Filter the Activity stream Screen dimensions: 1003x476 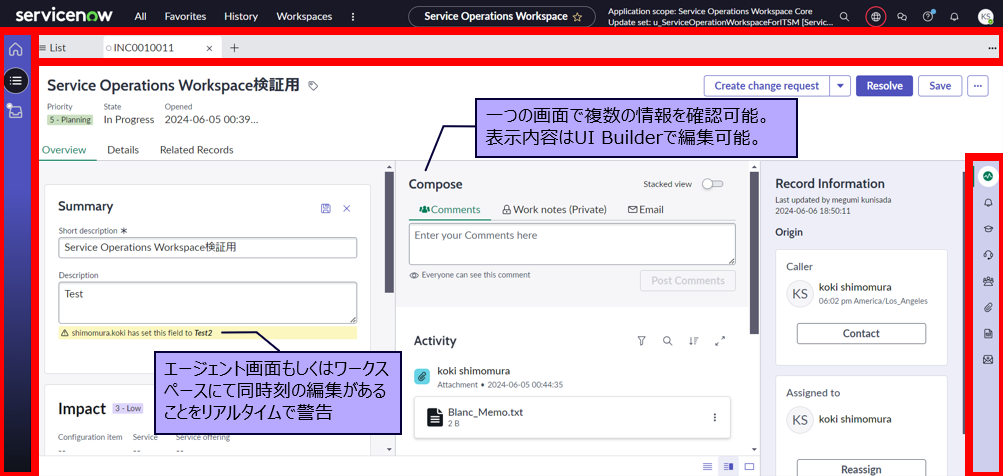(642, 341)
